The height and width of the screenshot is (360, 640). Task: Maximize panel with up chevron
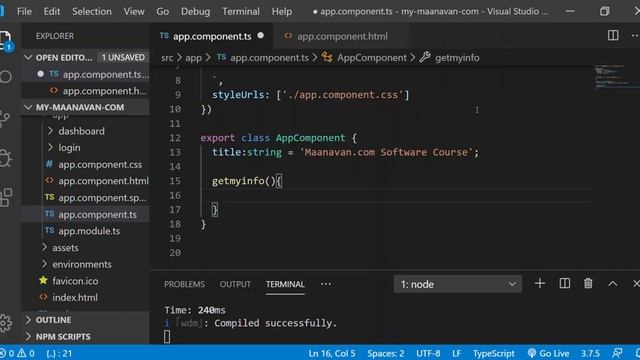point(612,284)
